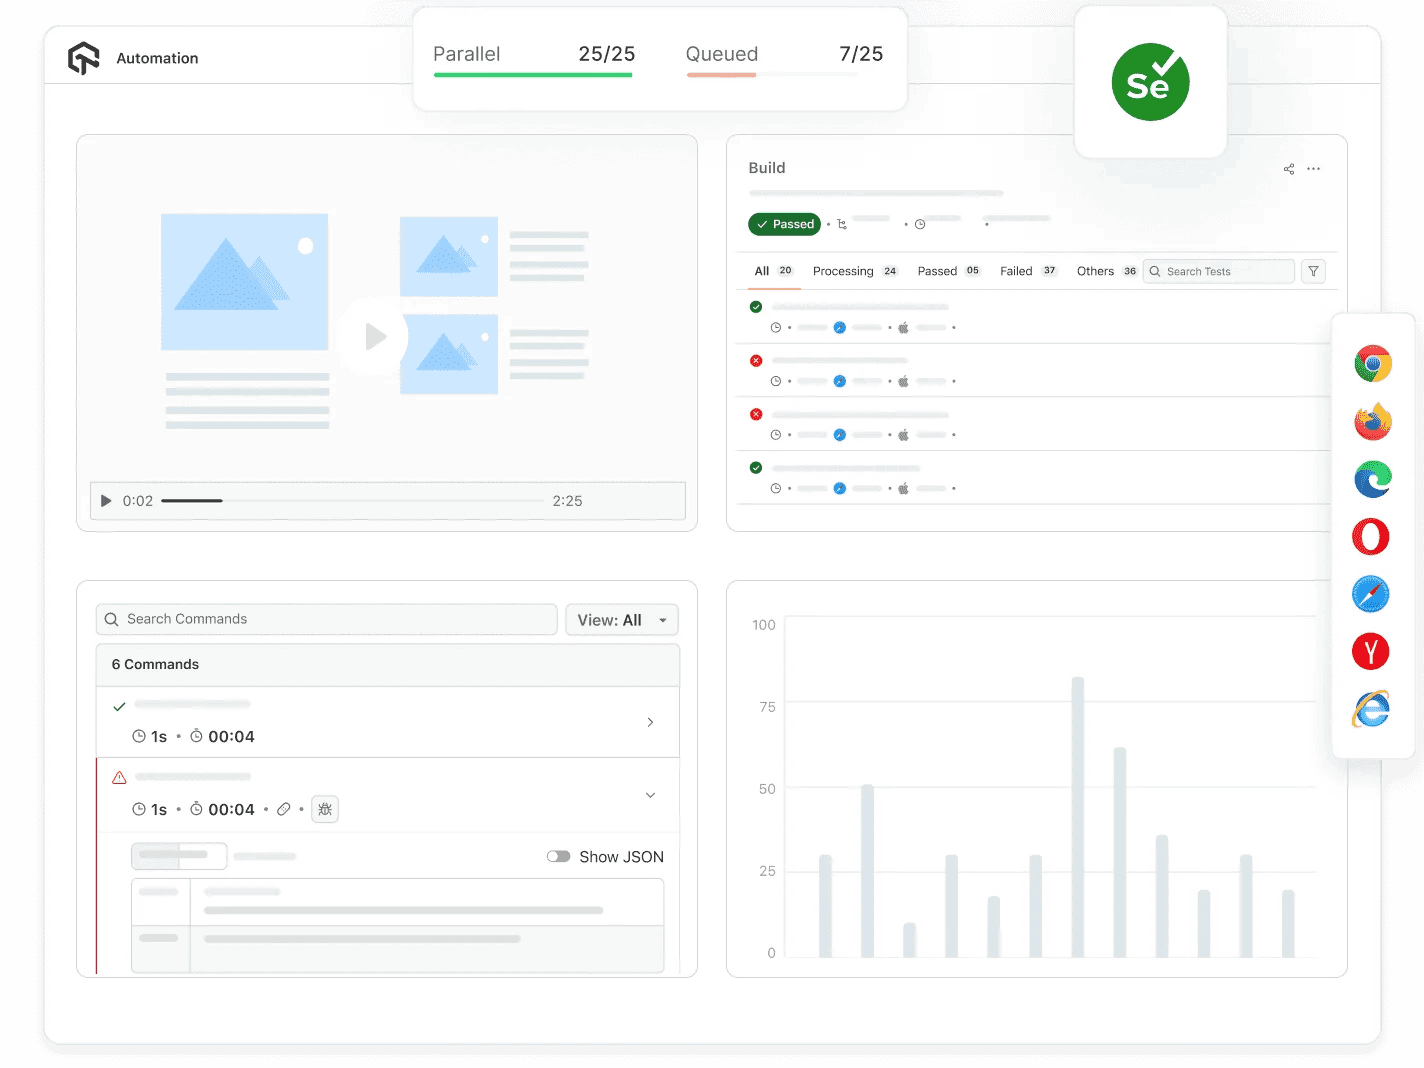Open the filter icon beside Search Tests
This screenshot has height=1068, width=1424.
pos(1313,271)
